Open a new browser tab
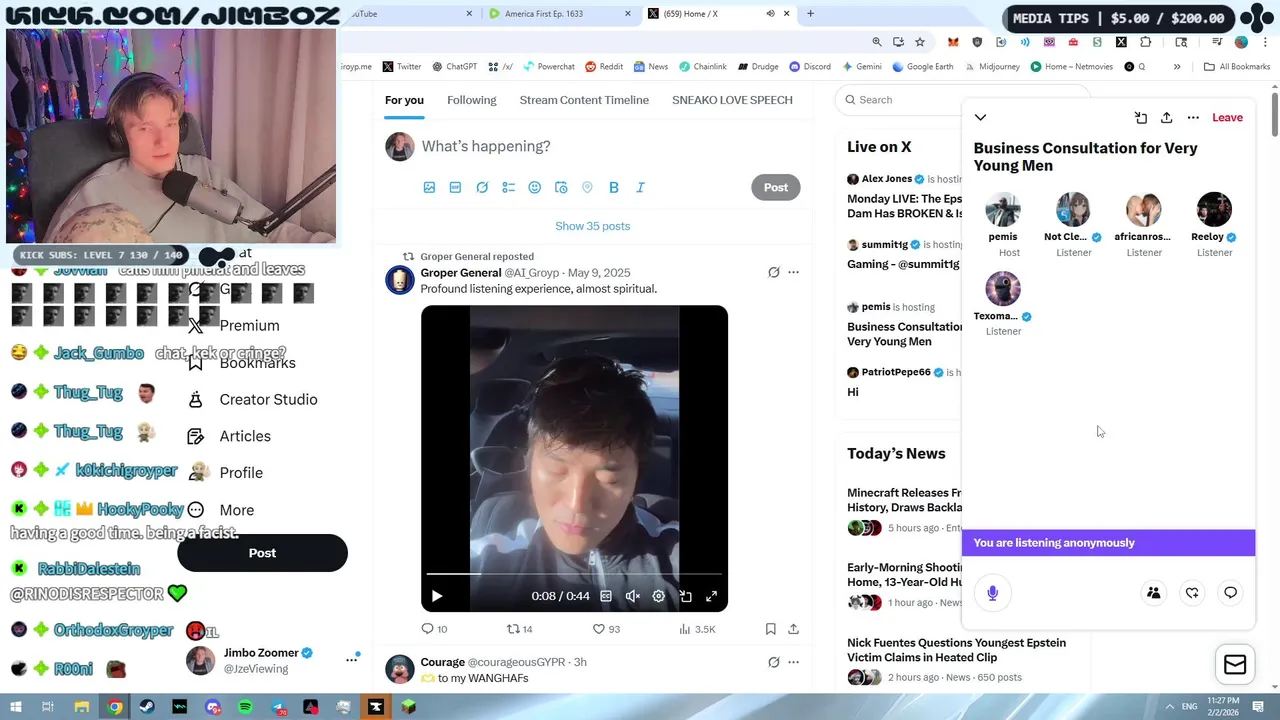This screenshot has height=720, width=1280. point(810,14)
